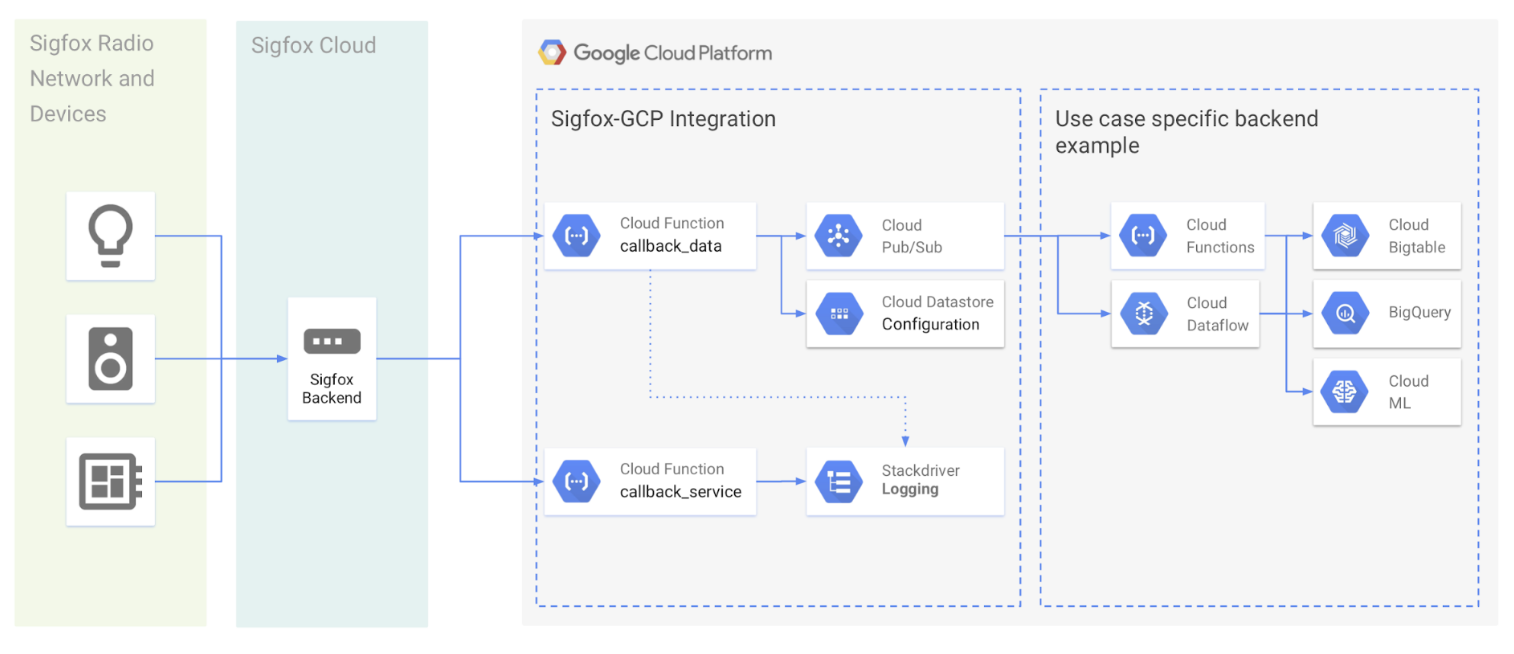Image resolution: width=1514 pixels, height=654 pixels.
Task: Click the Cloud Functions backend text label
Action: coord(1220,236)
